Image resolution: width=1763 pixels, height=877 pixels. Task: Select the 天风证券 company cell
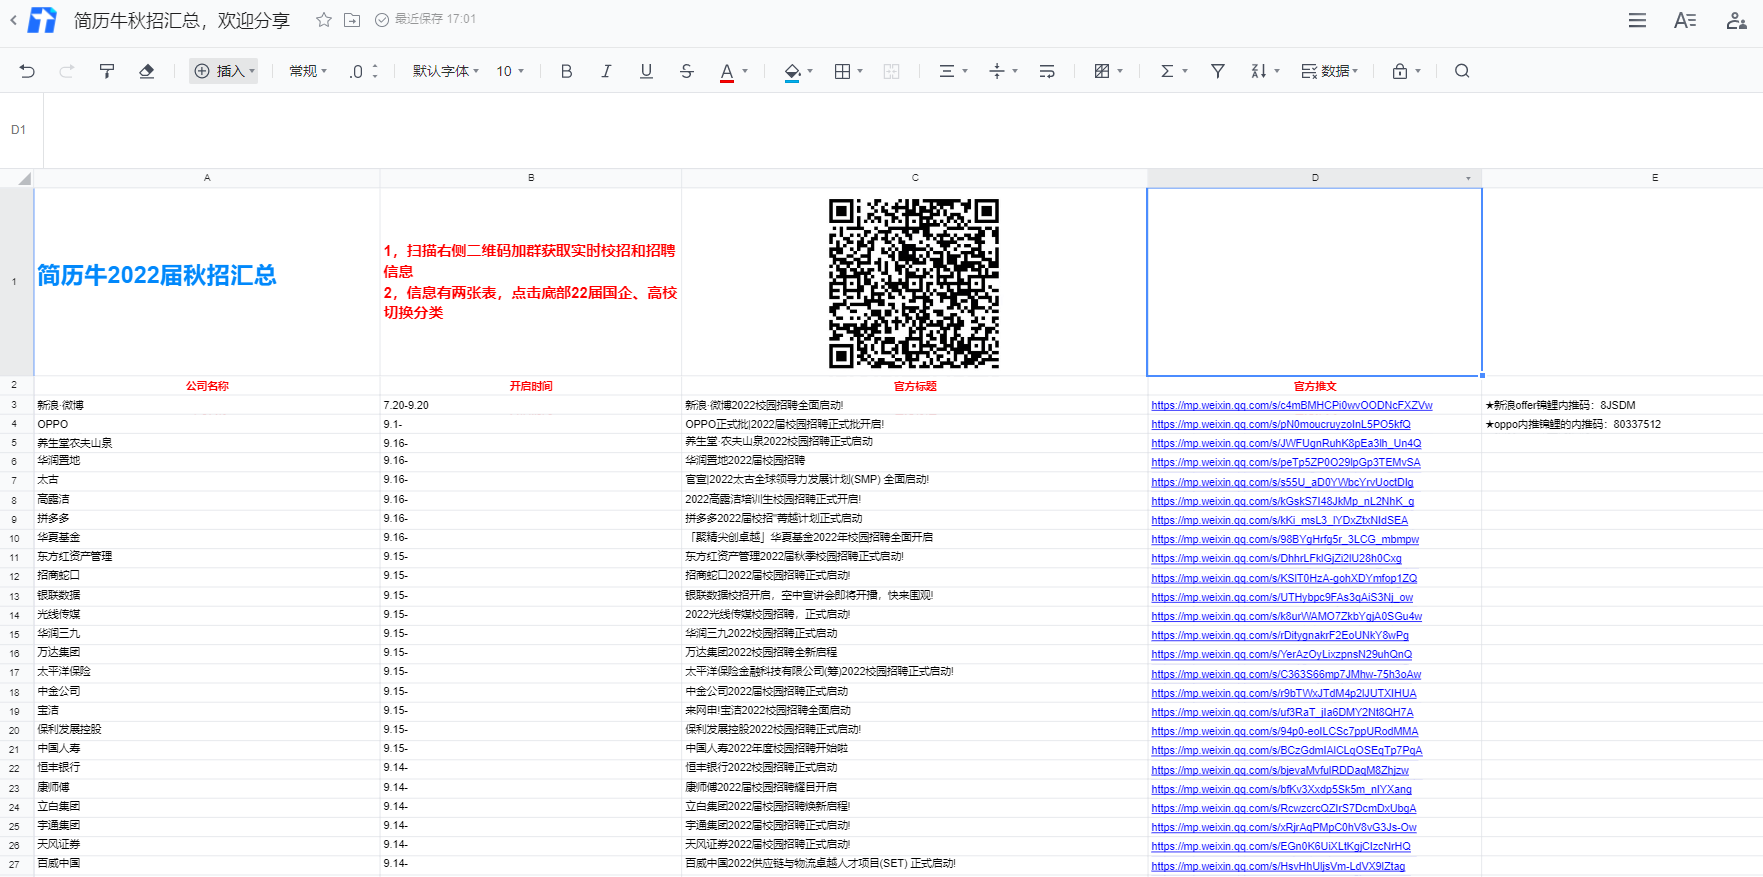click(207, 844)
